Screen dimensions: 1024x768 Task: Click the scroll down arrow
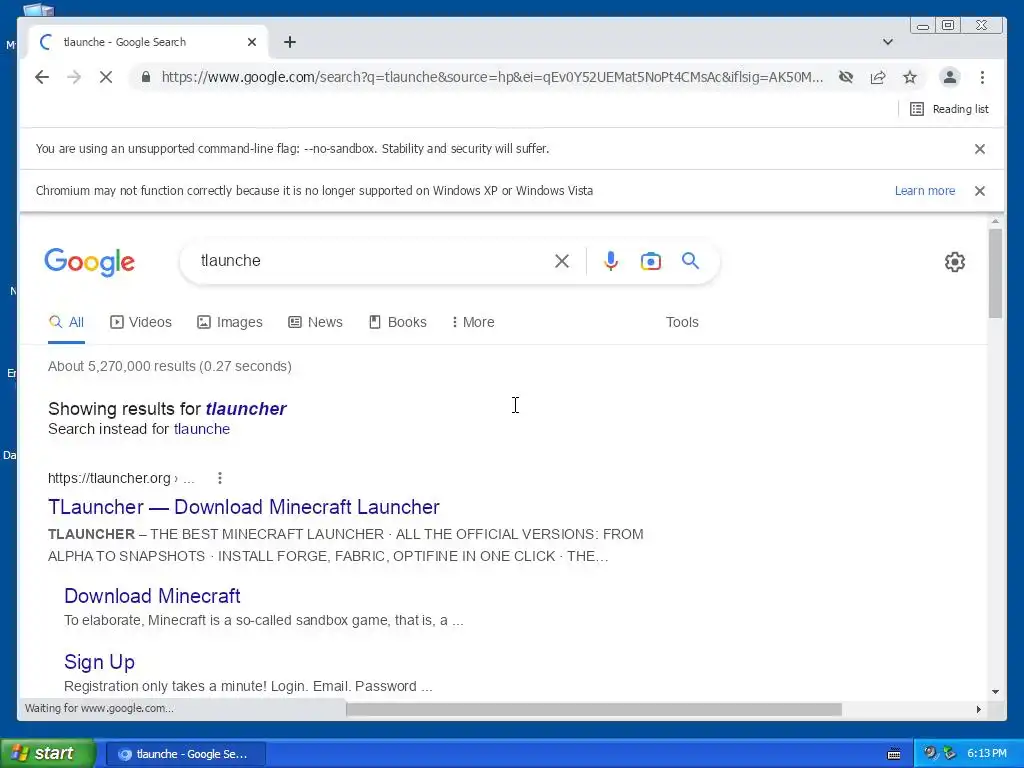tap(995, 692)
